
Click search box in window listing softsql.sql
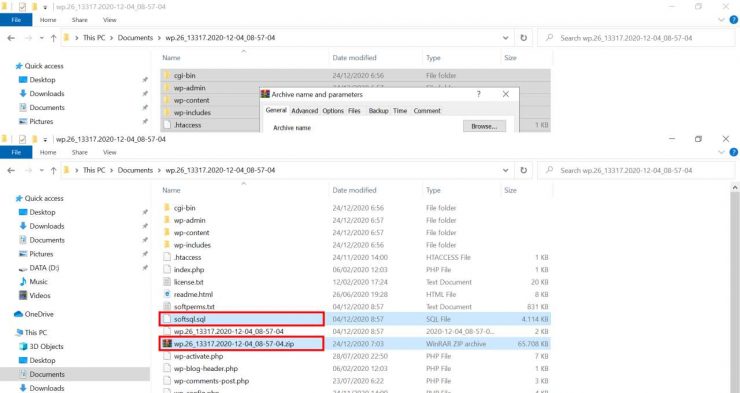coord(636,170)
